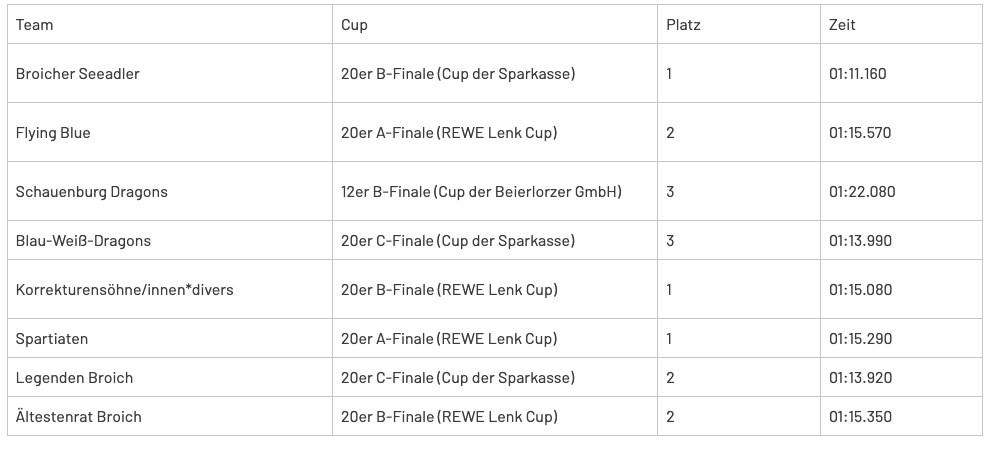The width and height of the screenshot is (998, 449).
Task: Click the Zeit column header
Action: coord(842,25)
